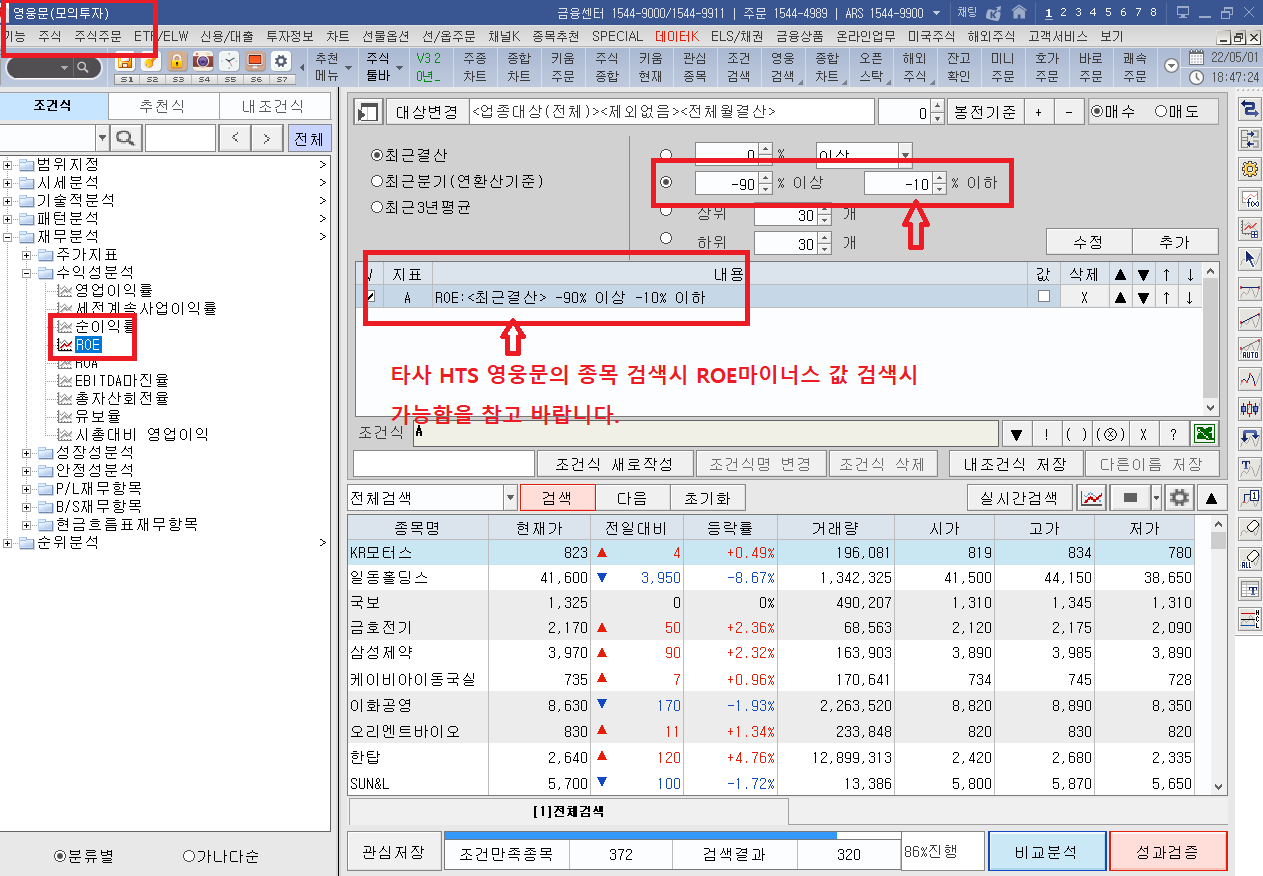
Task: Click the candlestick chart icon in right sidebar
Action: 1249,408
